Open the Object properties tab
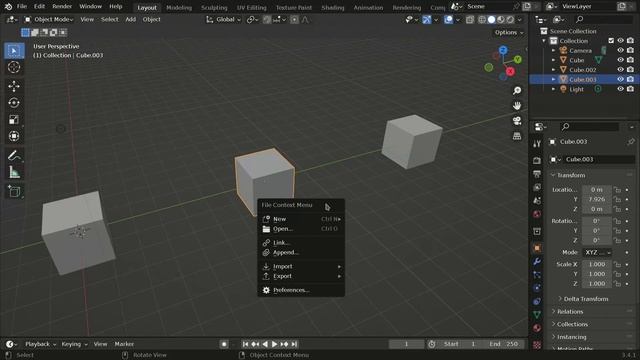Screen dimensions: 640x360 (537, 248)
